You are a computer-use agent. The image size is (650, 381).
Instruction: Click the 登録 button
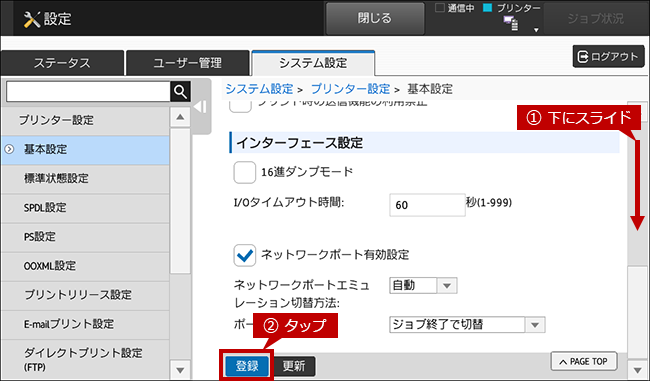(247, 366)
